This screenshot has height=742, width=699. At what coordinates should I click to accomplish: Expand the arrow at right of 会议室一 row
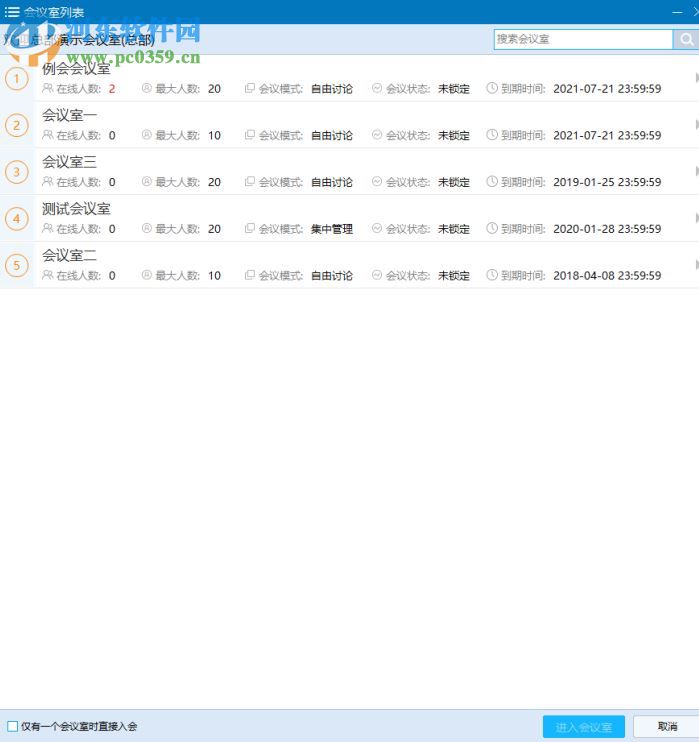[697, 124]
